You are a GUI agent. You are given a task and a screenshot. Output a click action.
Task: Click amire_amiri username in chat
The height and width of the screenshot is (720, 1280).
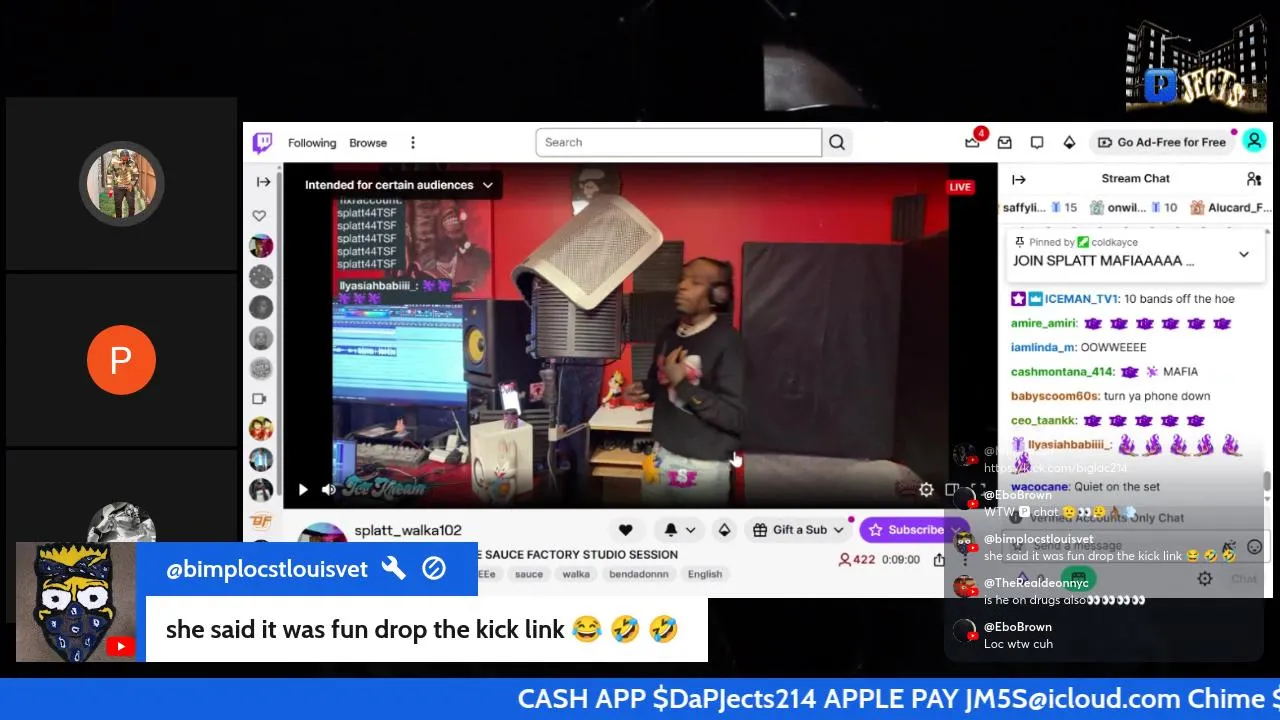(x=1043, y=323)
